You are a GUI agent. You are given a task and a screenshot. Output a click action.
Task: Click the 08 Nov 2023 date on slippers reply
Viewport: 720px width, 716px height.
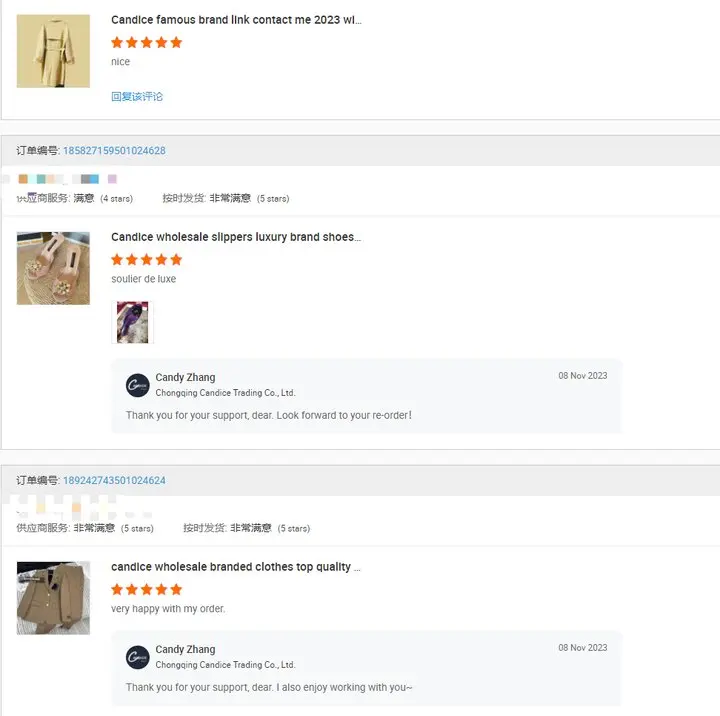583,376
